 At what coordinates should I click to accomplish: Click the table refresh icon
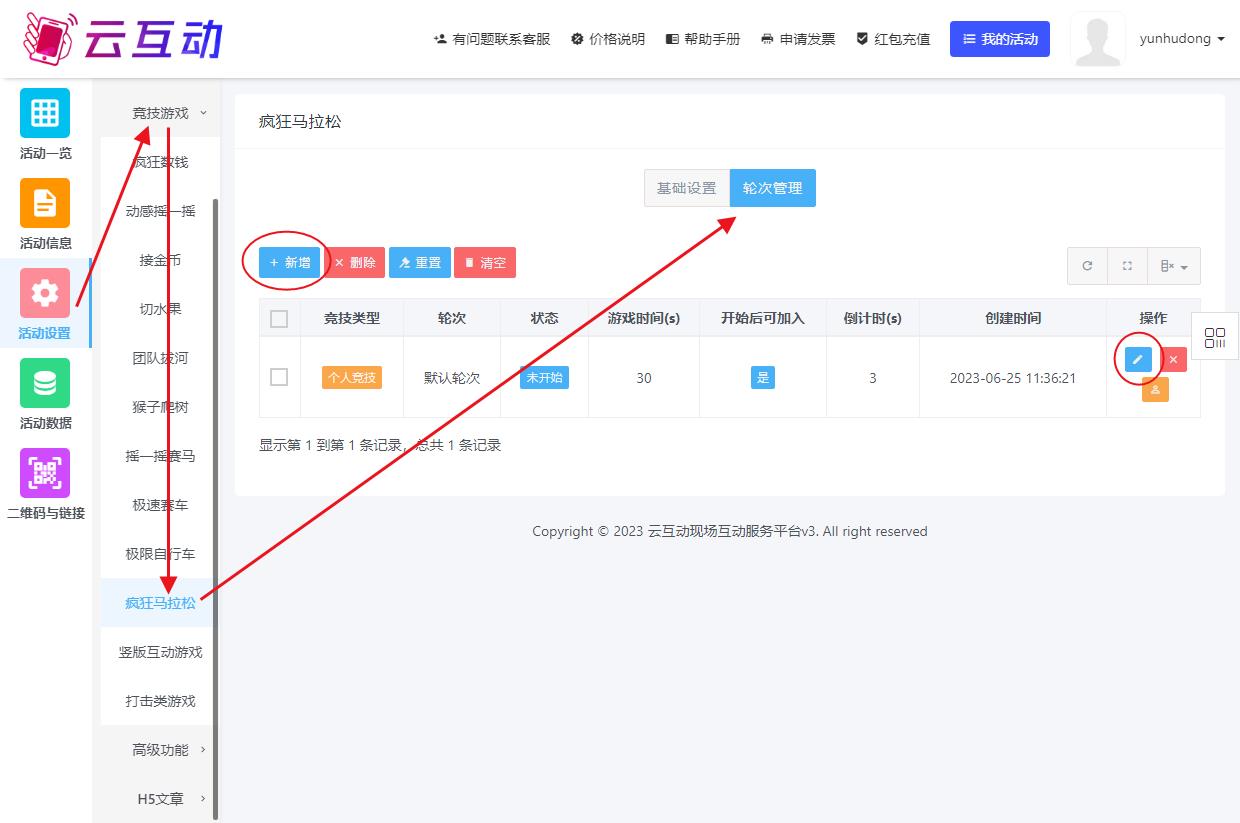pyautogui.click(x=1087, y=266)
